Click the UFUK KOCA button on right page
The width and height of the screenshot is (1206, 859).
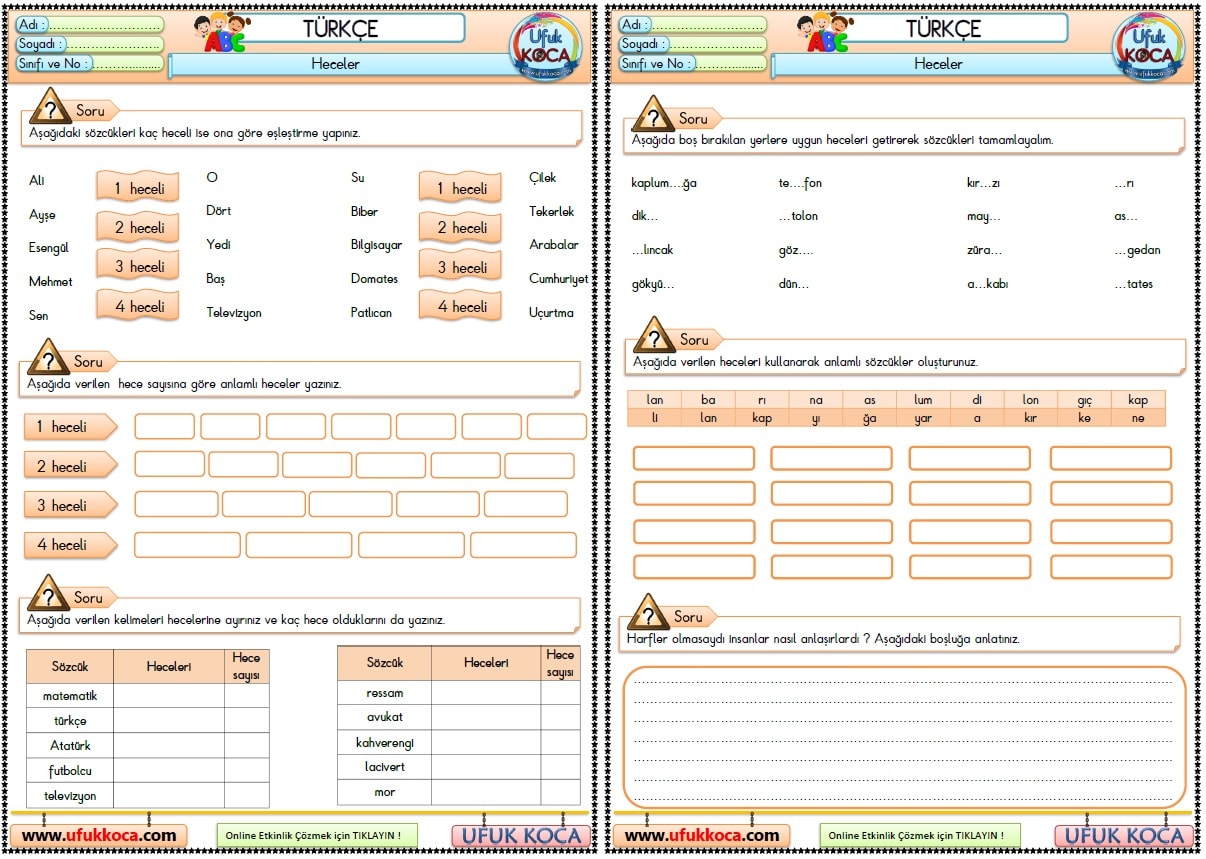click(x=1124, y=836)
